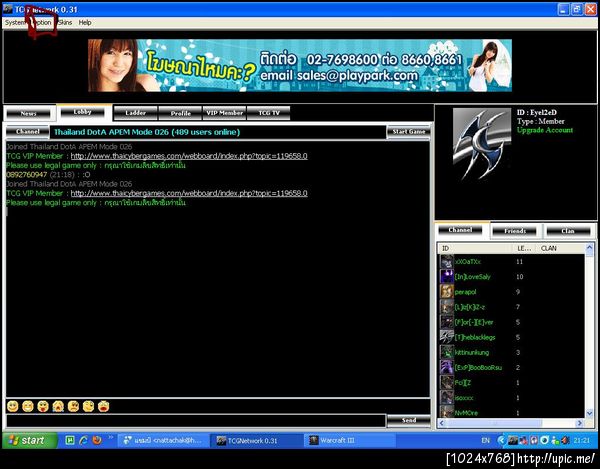Click user list scroll left arrow

pos(442,423)
